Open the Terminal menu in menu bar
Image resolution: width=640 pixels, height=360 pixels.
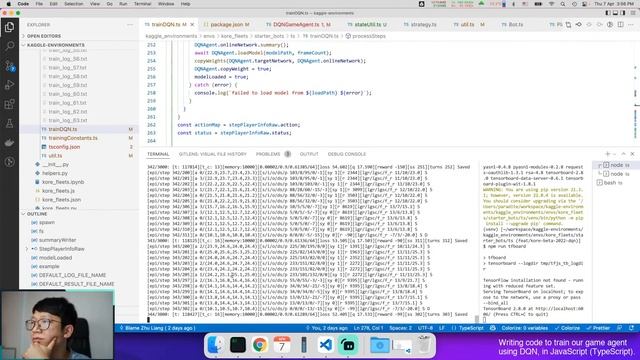click(x=142, y=4)
